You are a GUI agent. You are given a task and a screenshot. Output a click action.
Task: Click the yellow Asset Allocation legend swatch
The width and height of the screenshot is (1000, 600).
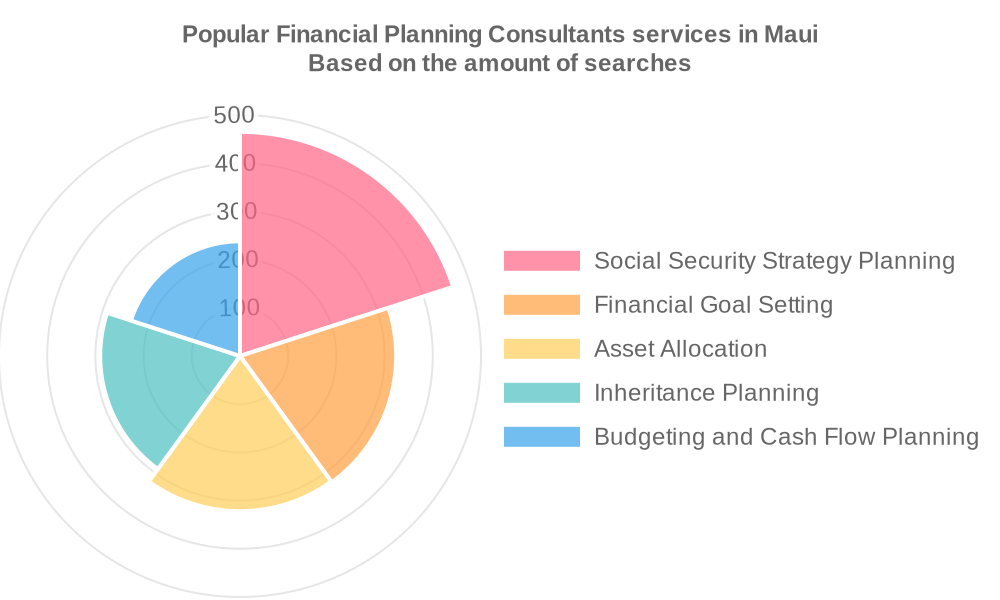coord(541,349)
